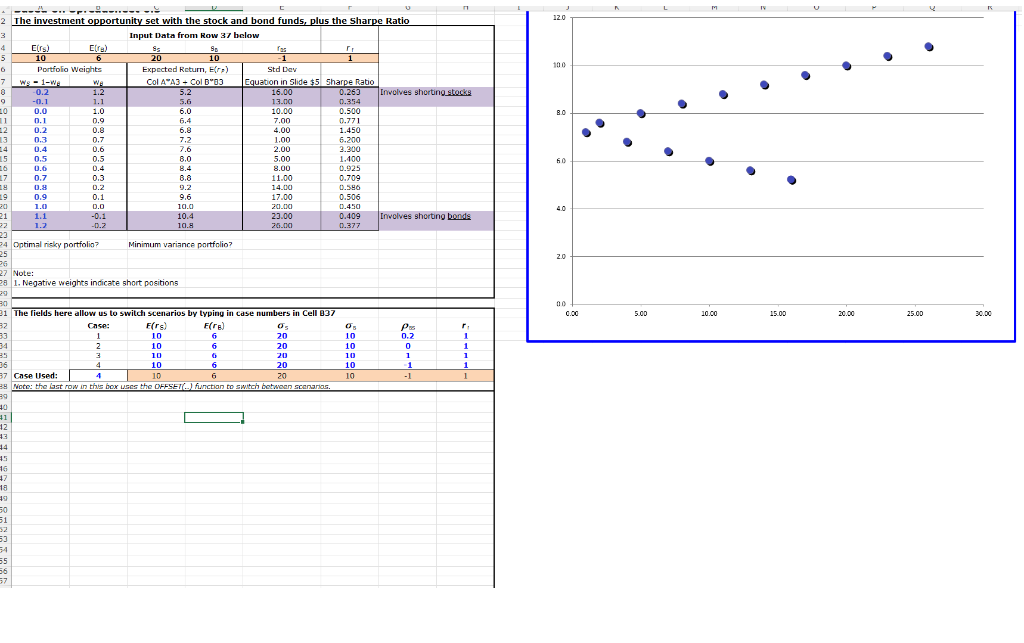Click the chart's horizontal axis labels
This screenshot has height=643, width=1024.
point(778,313)
